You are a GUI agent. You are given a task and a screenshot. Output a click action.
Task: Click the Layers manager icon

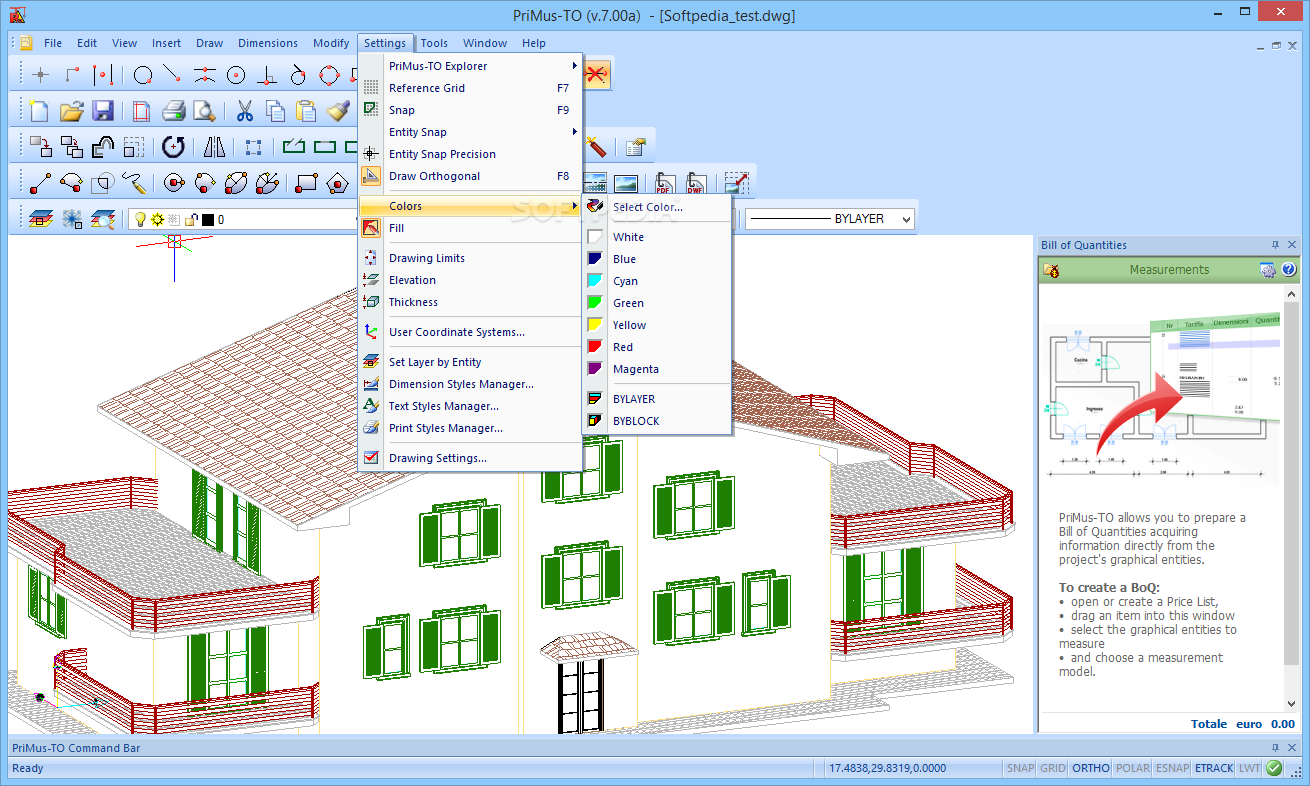(x=40, y=219)
